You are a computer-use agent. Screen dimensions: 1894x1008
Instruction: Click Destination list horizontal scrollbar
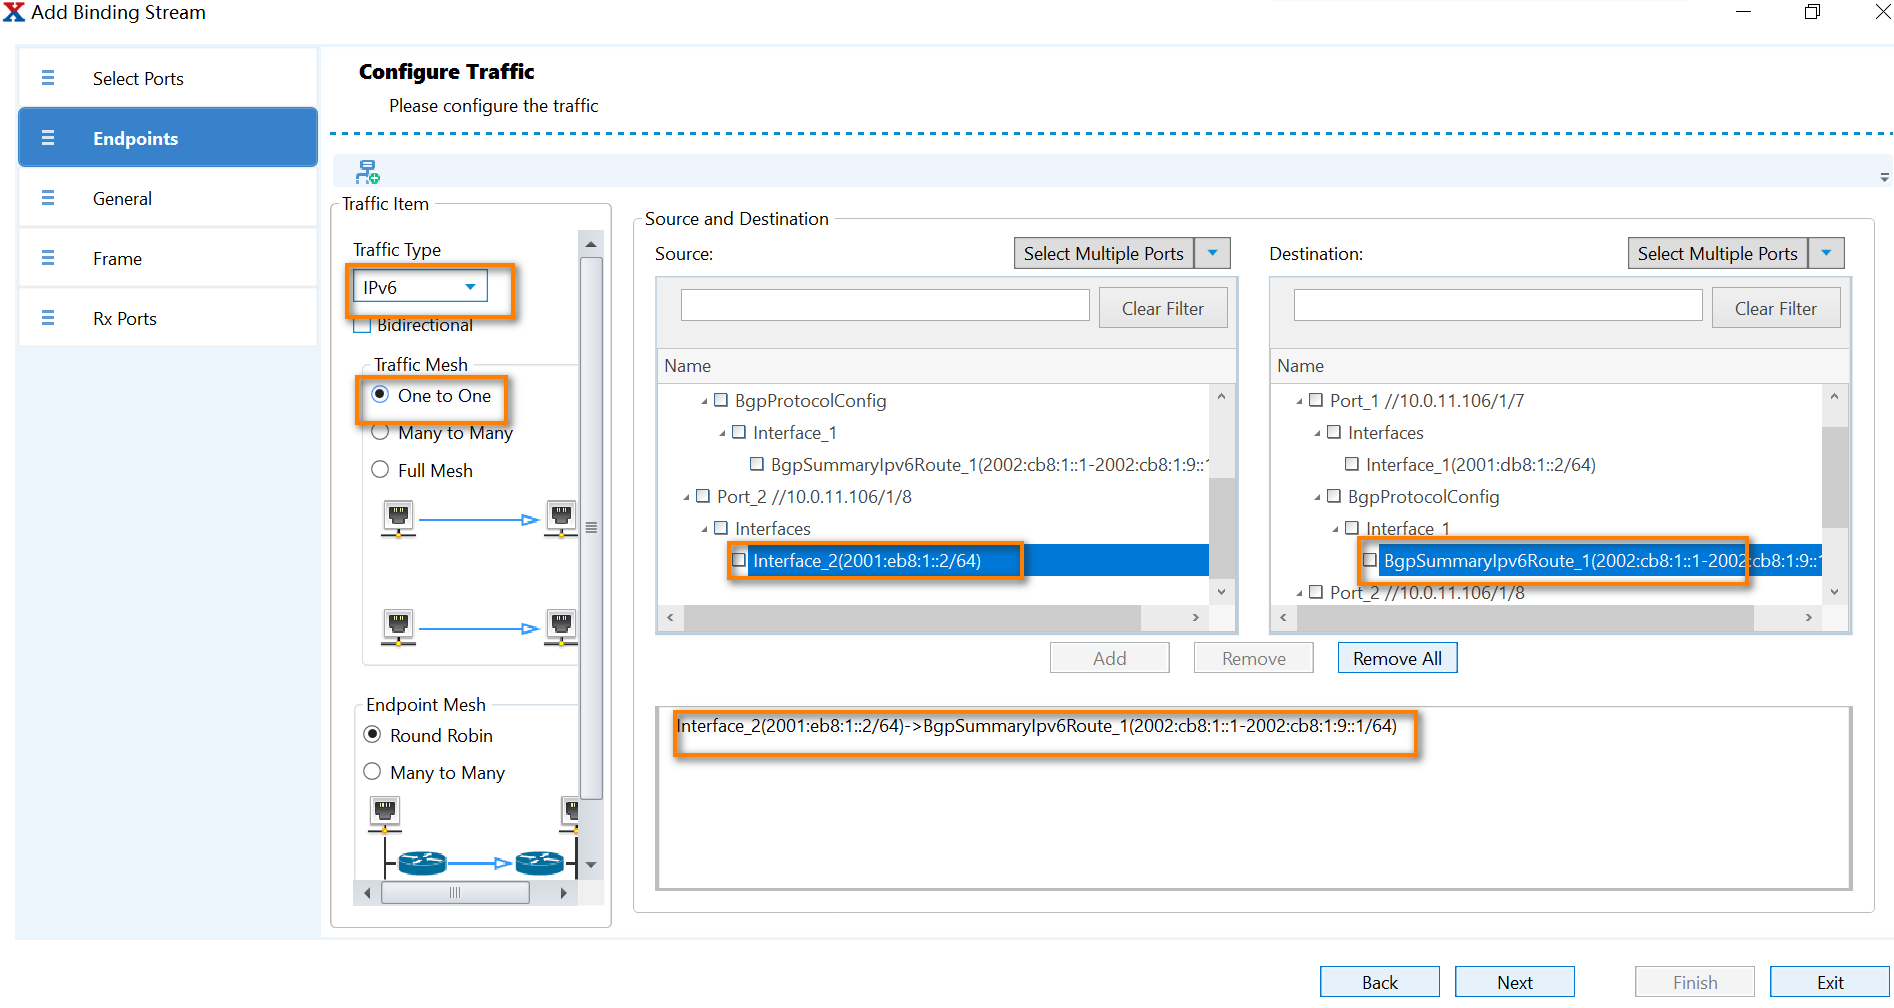[1525, 618]
